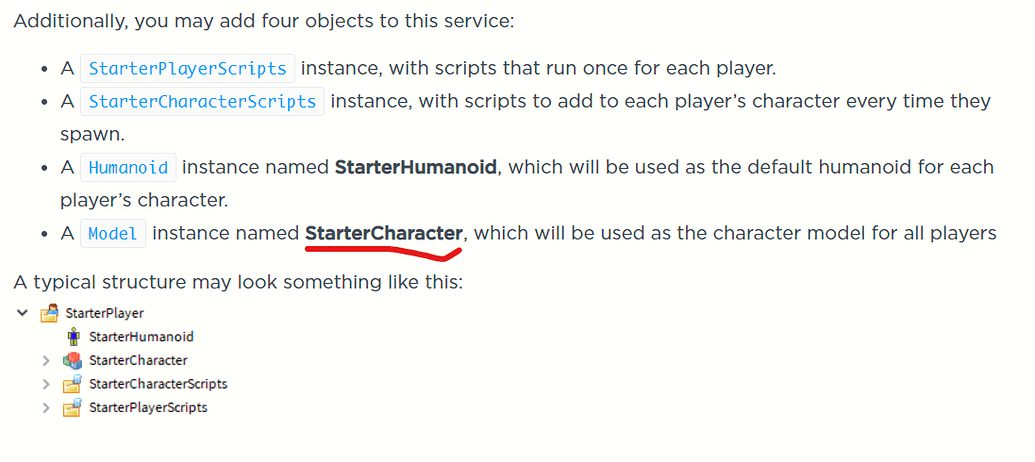Click the StarterPlayerScripts folder icon in tree
This screenshot has height=462, width=1035.
[73, 407]
